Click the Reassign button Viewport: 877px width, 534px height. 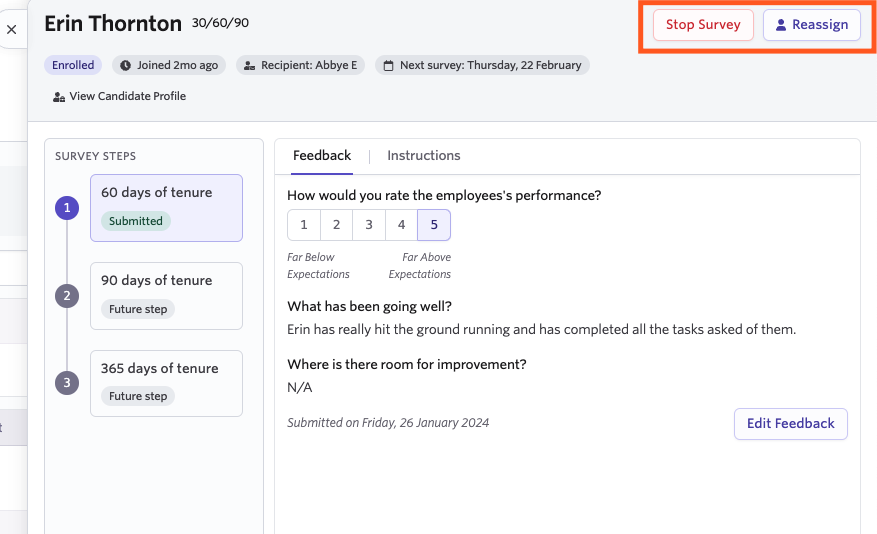pos(812,25)
